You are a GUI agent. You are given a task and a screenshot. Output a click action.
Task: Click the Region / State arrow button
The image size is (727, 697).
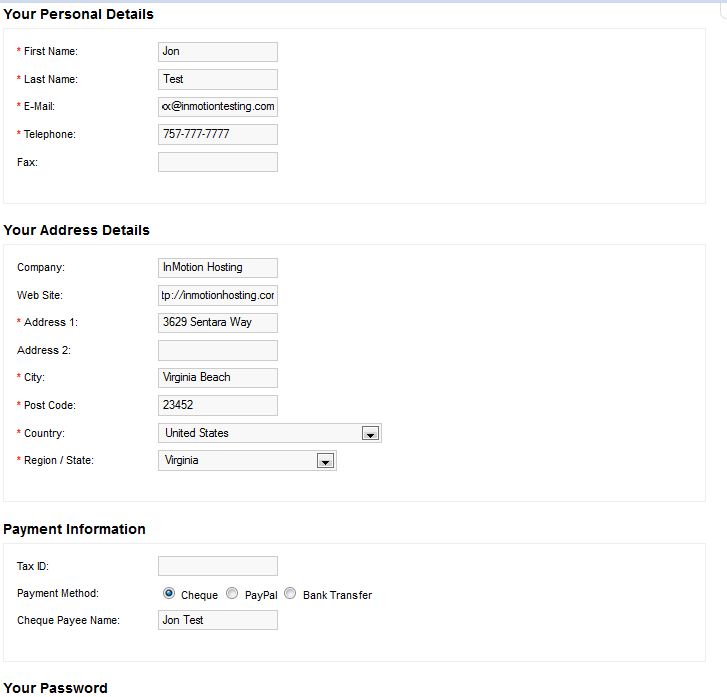pyautogui.click(x=324, y=461)
